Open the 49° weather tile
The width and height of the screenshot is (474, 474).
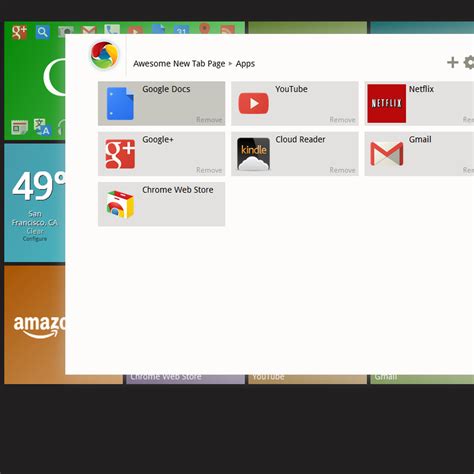coord(35,203)
